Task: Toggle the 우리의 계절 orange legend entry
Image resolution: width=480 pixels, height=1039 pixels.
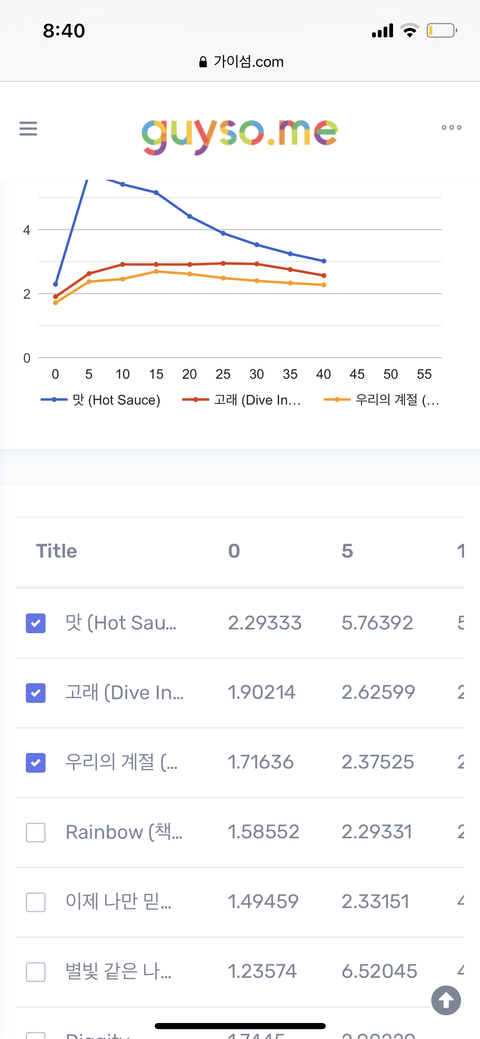Action: click(x=381, y=400)
